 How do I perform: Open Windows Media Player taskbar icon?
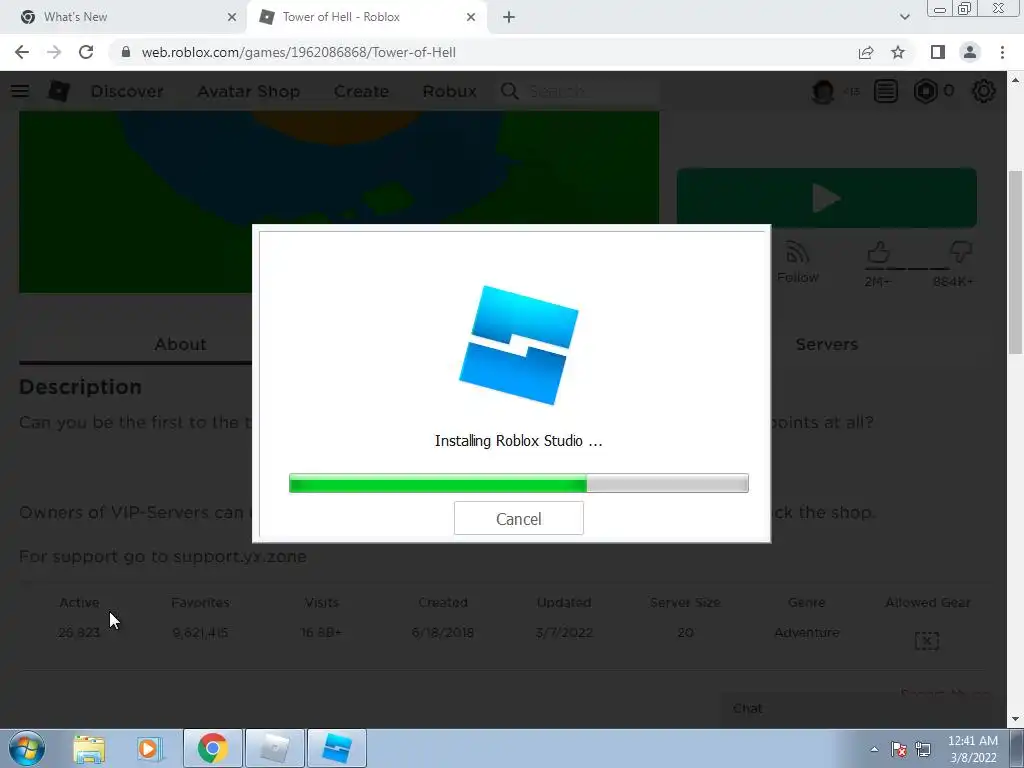(x=150, y=748)
